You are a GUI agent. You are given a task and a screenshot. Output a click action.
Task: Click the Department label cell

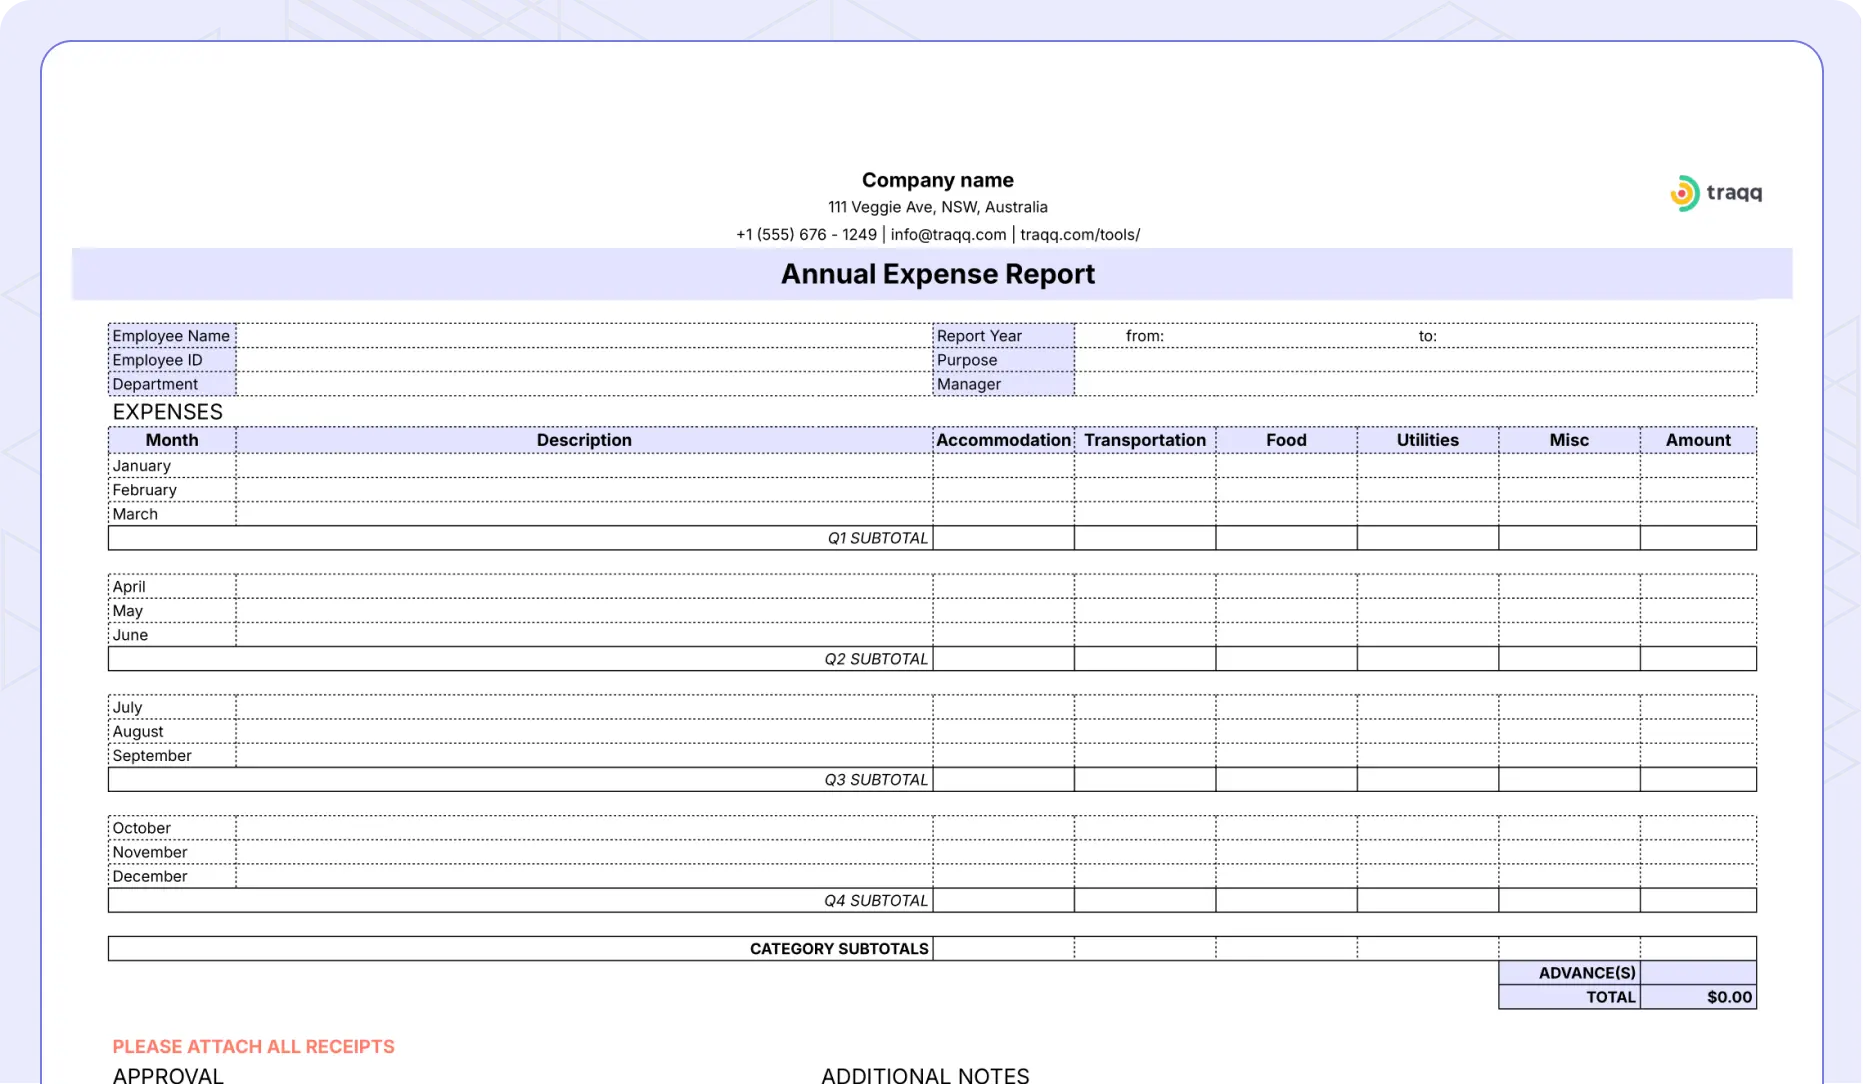[172, 384]
